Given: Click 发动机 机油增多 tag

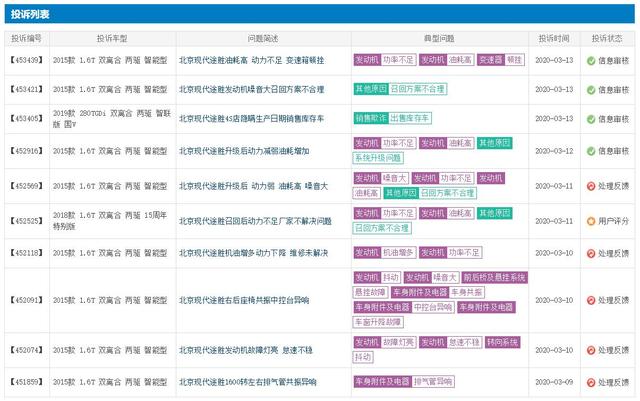Looking at the screenshot, I should tap(385, 253).
